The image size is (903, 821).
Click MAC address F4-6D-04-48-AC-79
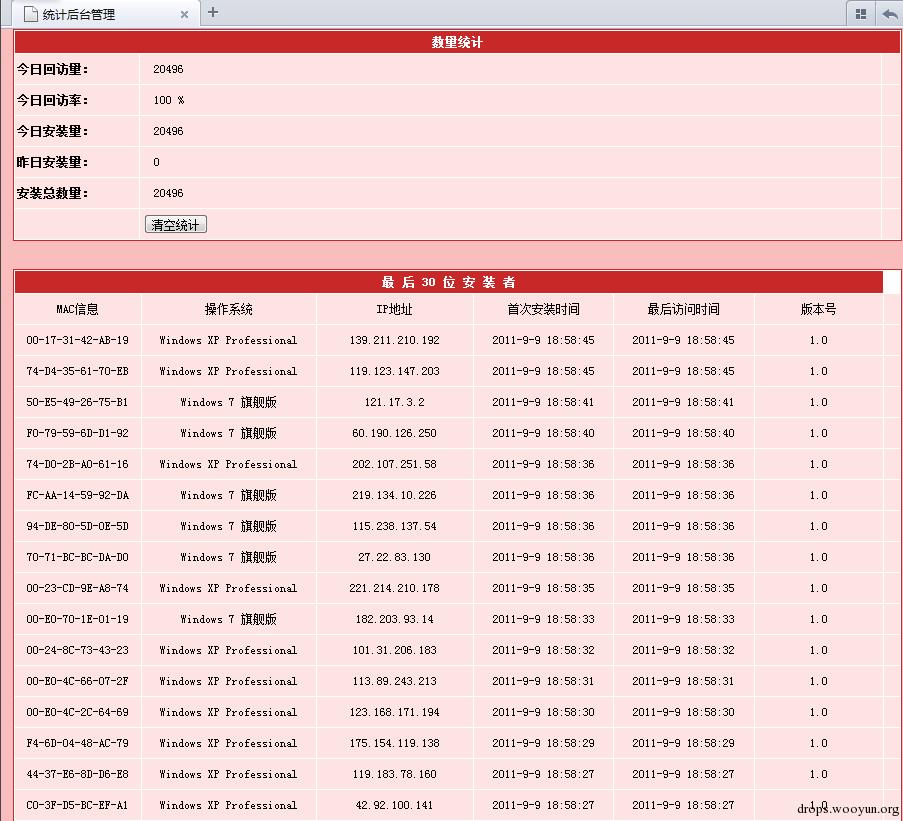click(x=77, y=743)
